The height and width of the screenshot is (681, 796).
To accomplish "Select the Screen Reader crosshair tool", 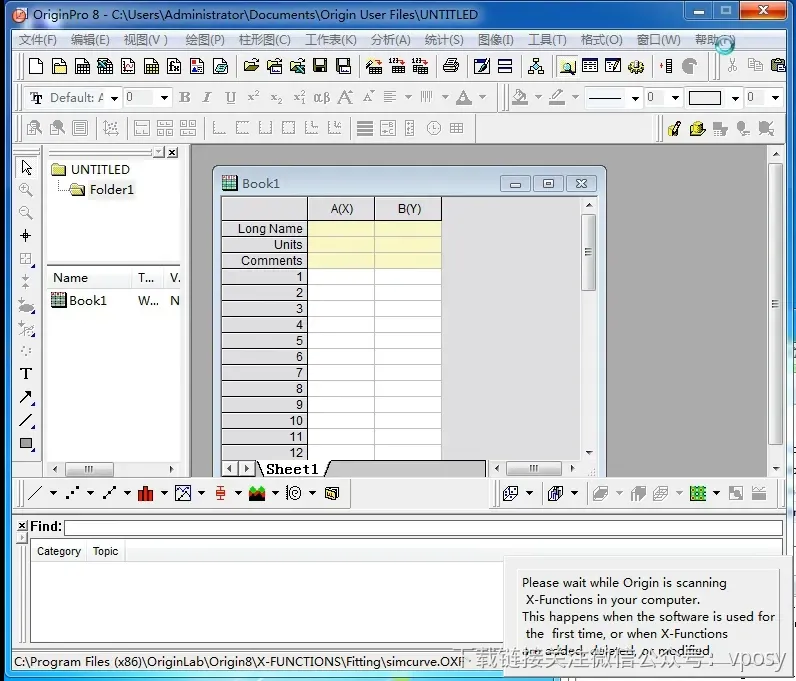I will pyautogui.click(x=26, y=235).
